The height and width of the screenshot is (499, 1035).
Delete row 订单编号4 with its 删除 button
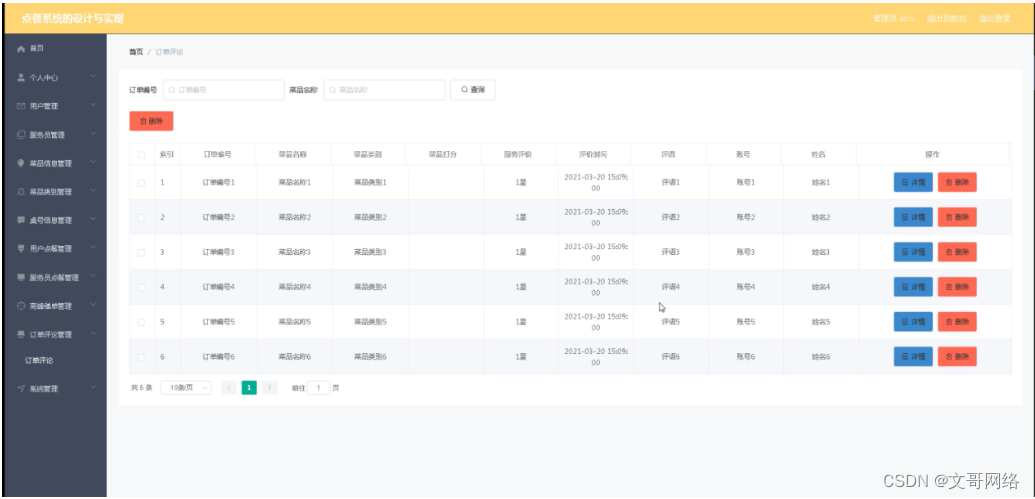tap(957, 287)
